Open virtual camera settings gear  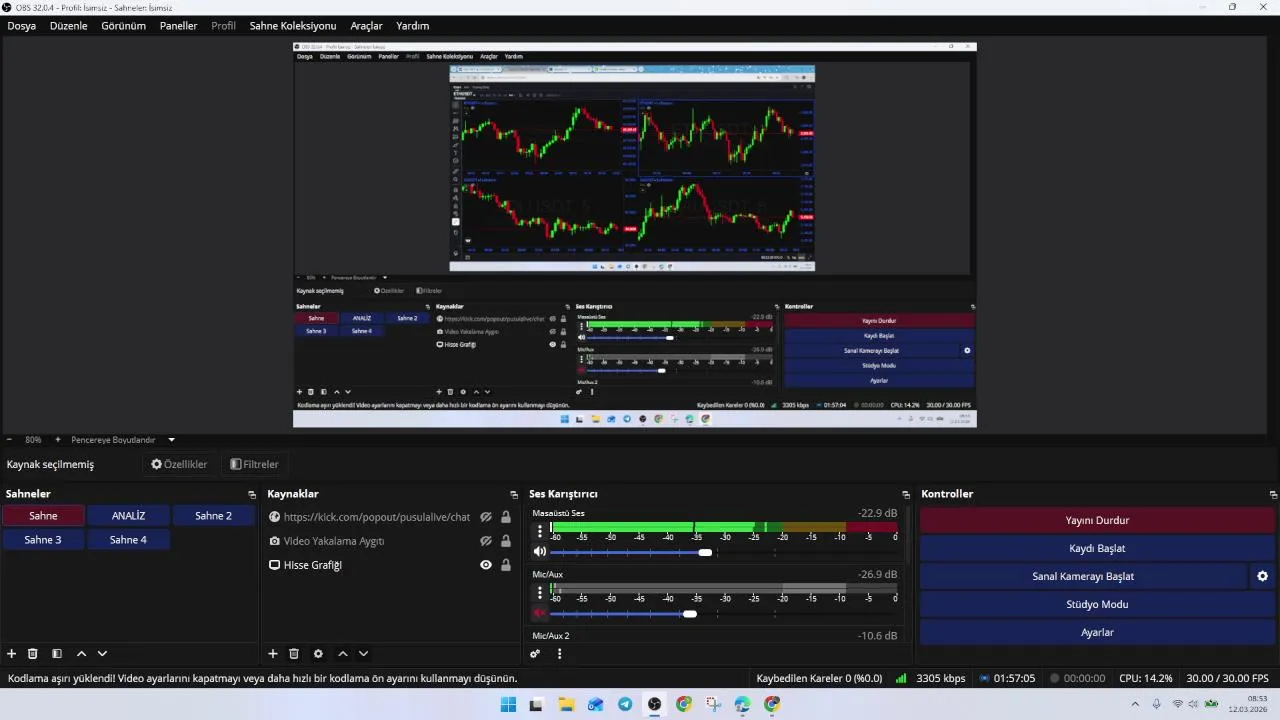1263,576
